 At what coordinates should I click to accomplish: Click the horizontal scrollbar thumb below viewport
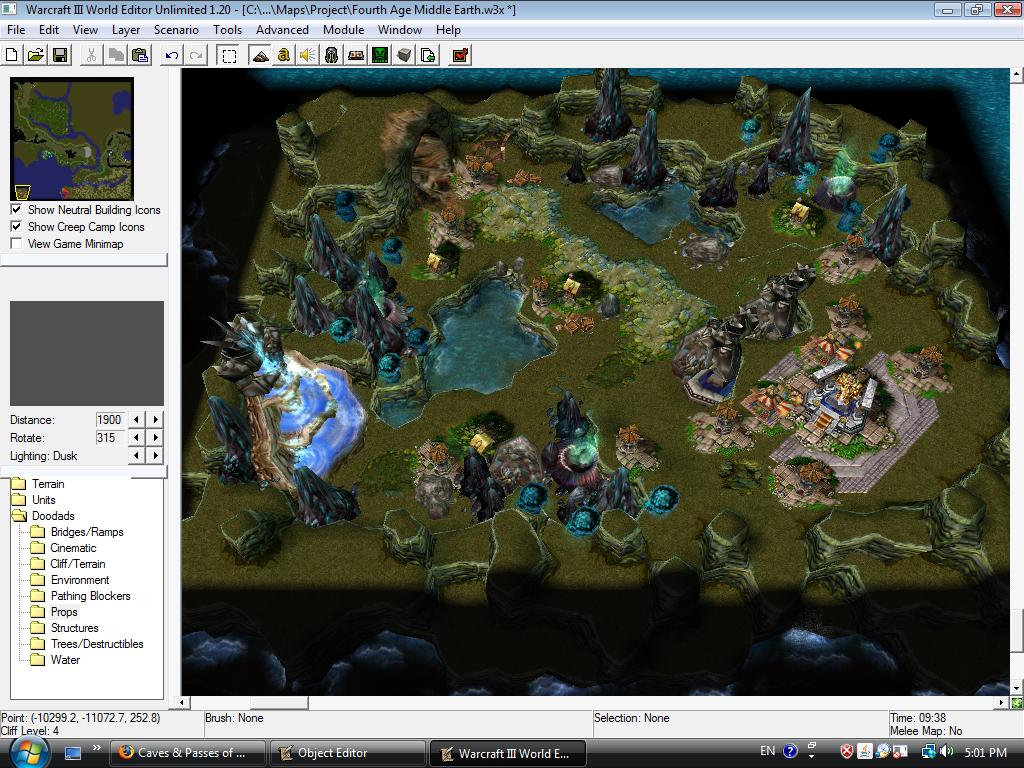tap(279, 703)
